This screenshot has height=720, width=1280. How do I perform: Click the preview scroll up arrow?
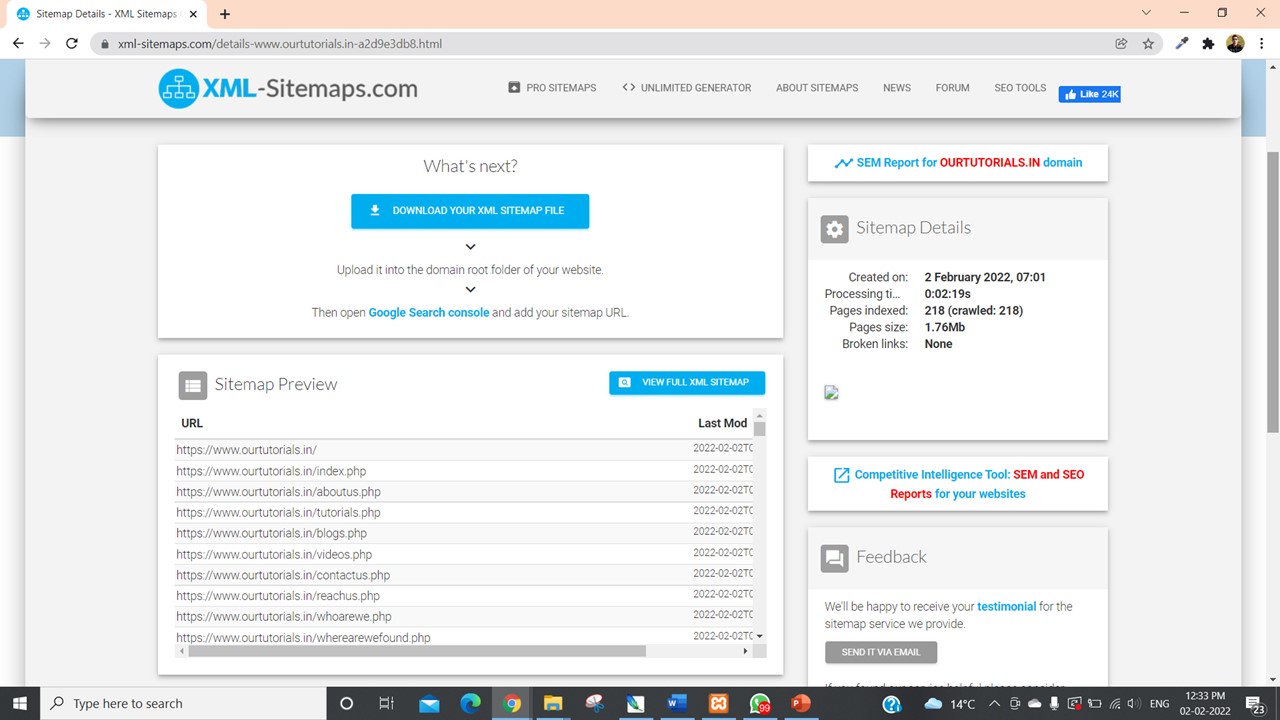760,416
